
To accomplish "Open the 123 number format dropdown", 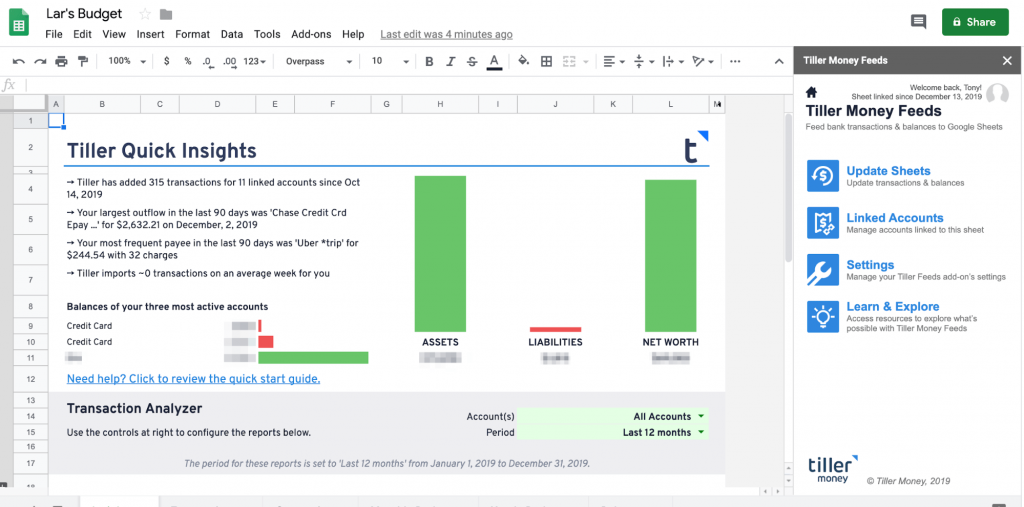I will click(254, 61).
